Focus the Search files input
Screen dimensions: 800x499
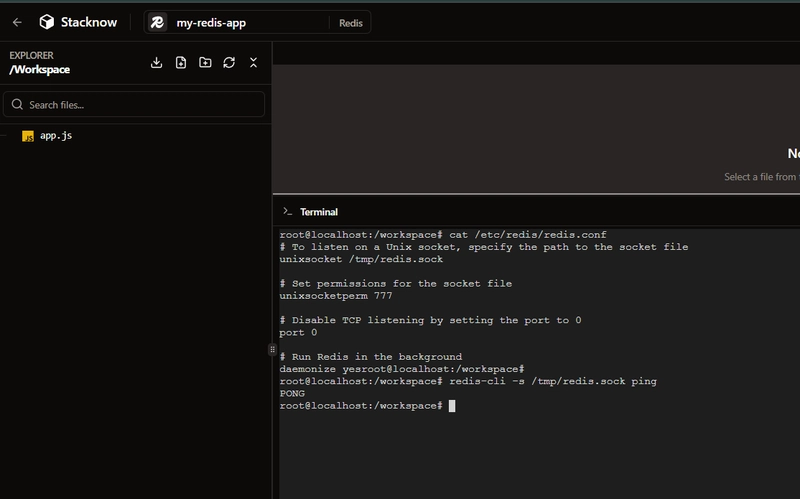[140, 104]
